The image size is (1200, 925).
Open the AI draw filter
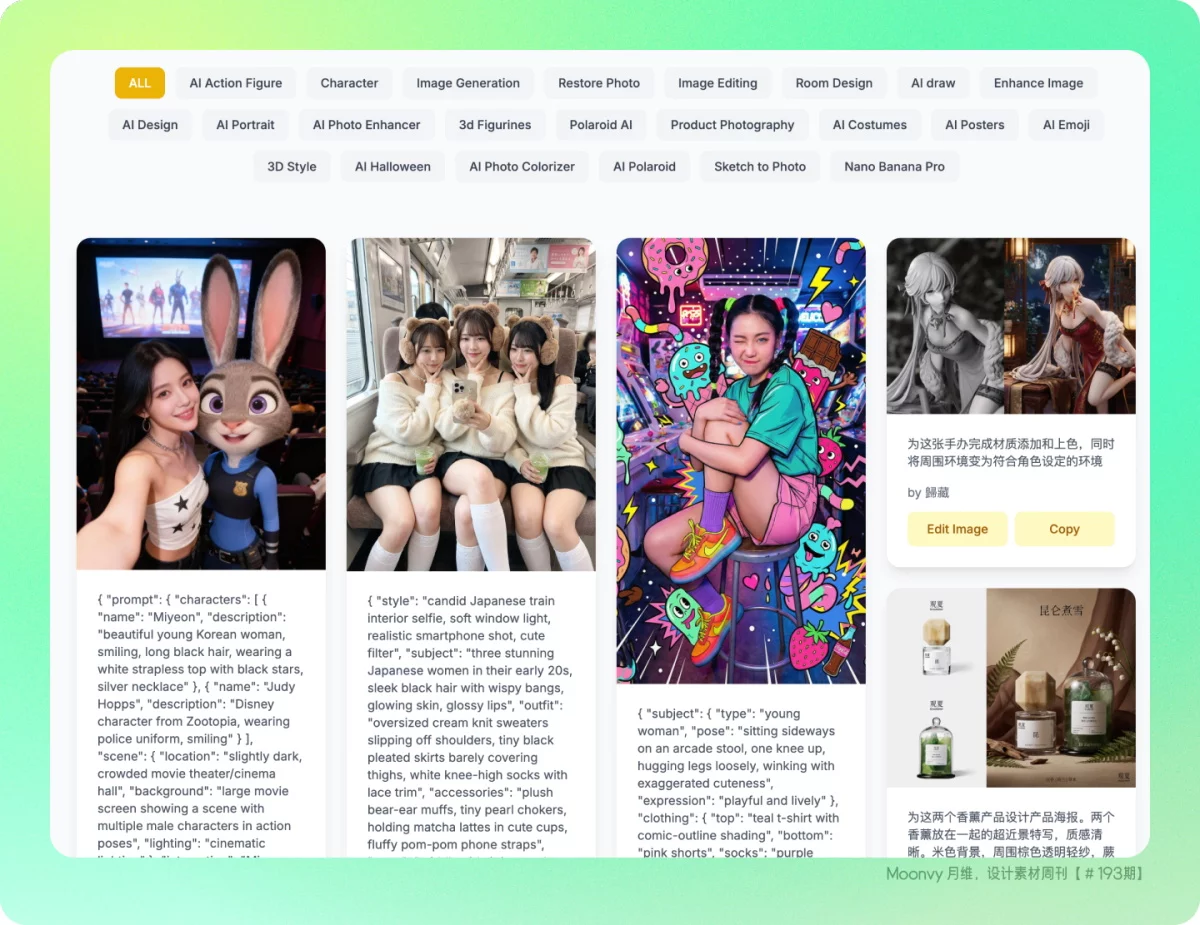click(x=933, y=83)
